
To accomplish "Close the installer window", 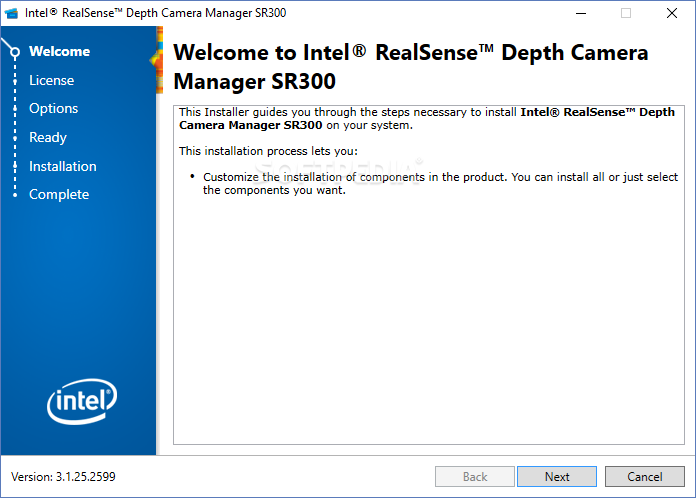I will point(672,13).
